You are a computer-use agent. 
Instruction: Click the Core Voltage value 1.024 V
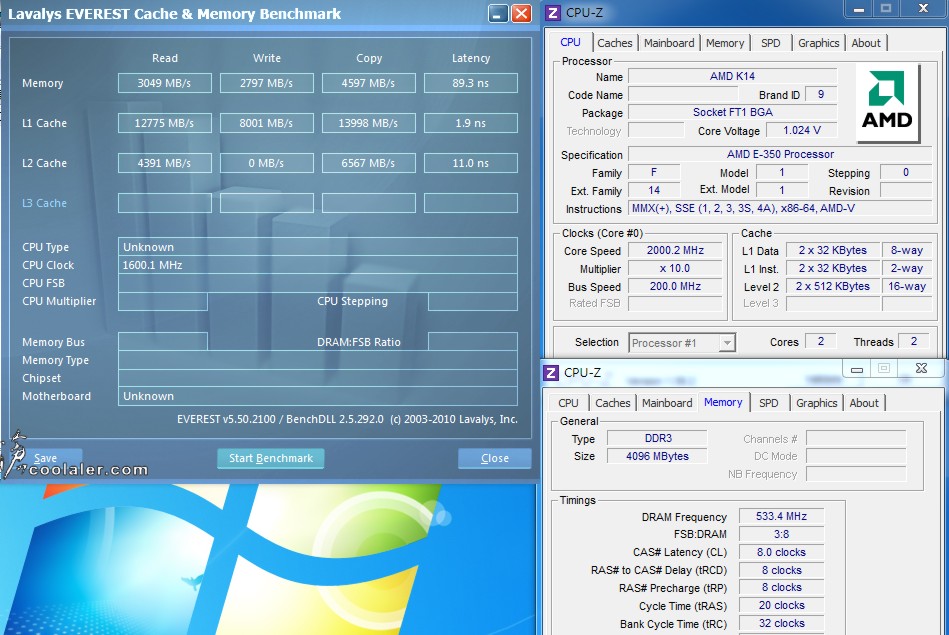pyautogui.click(x=802, y=130)
